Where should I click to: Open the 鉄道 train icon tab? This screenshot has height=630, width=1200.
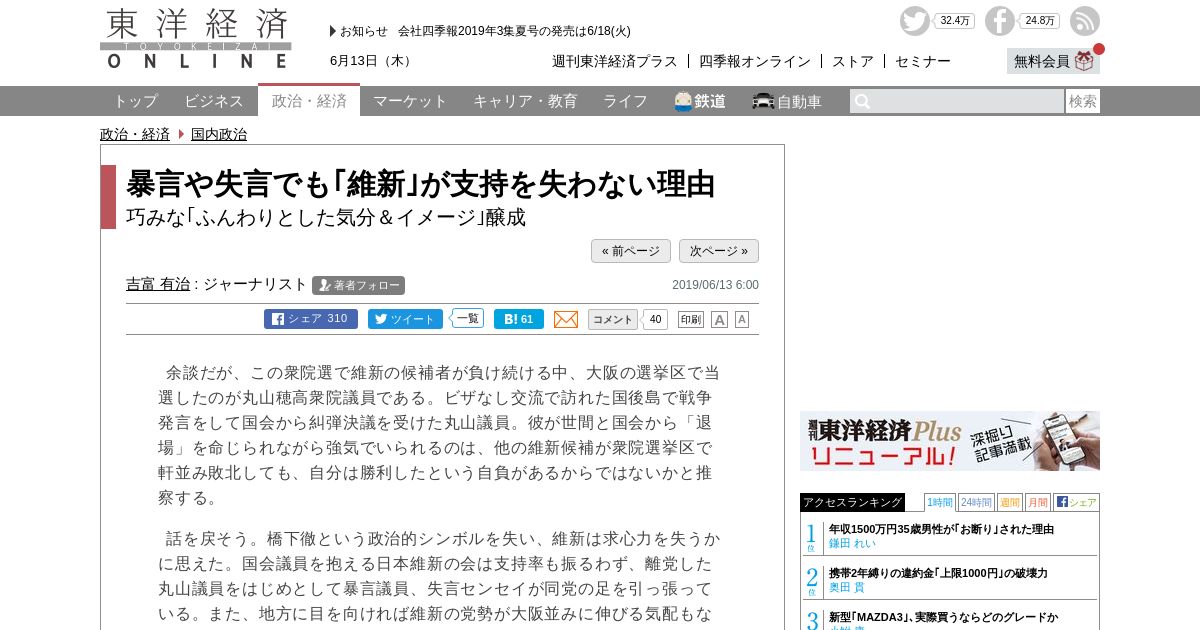pos(700,101)
